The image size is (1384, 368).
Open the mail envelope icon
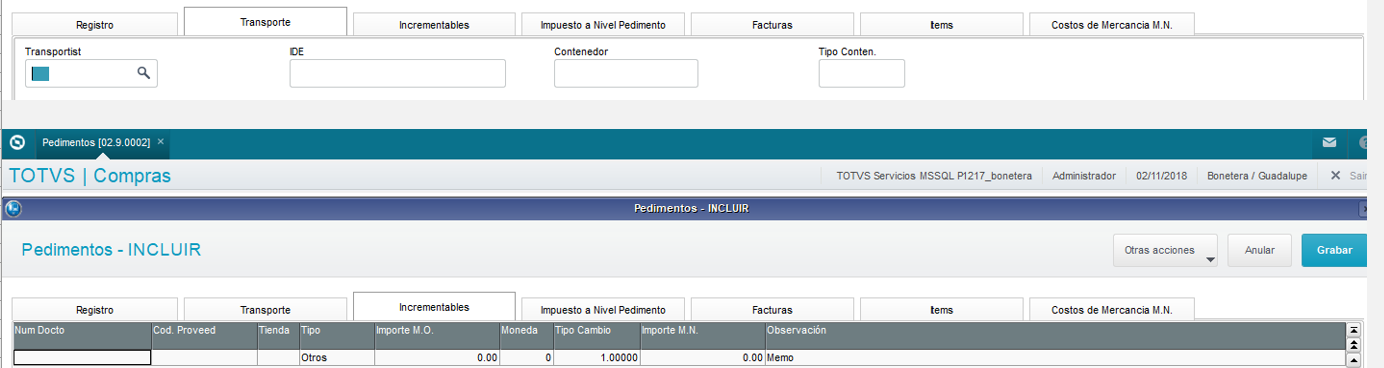(x=1329, y=143)
